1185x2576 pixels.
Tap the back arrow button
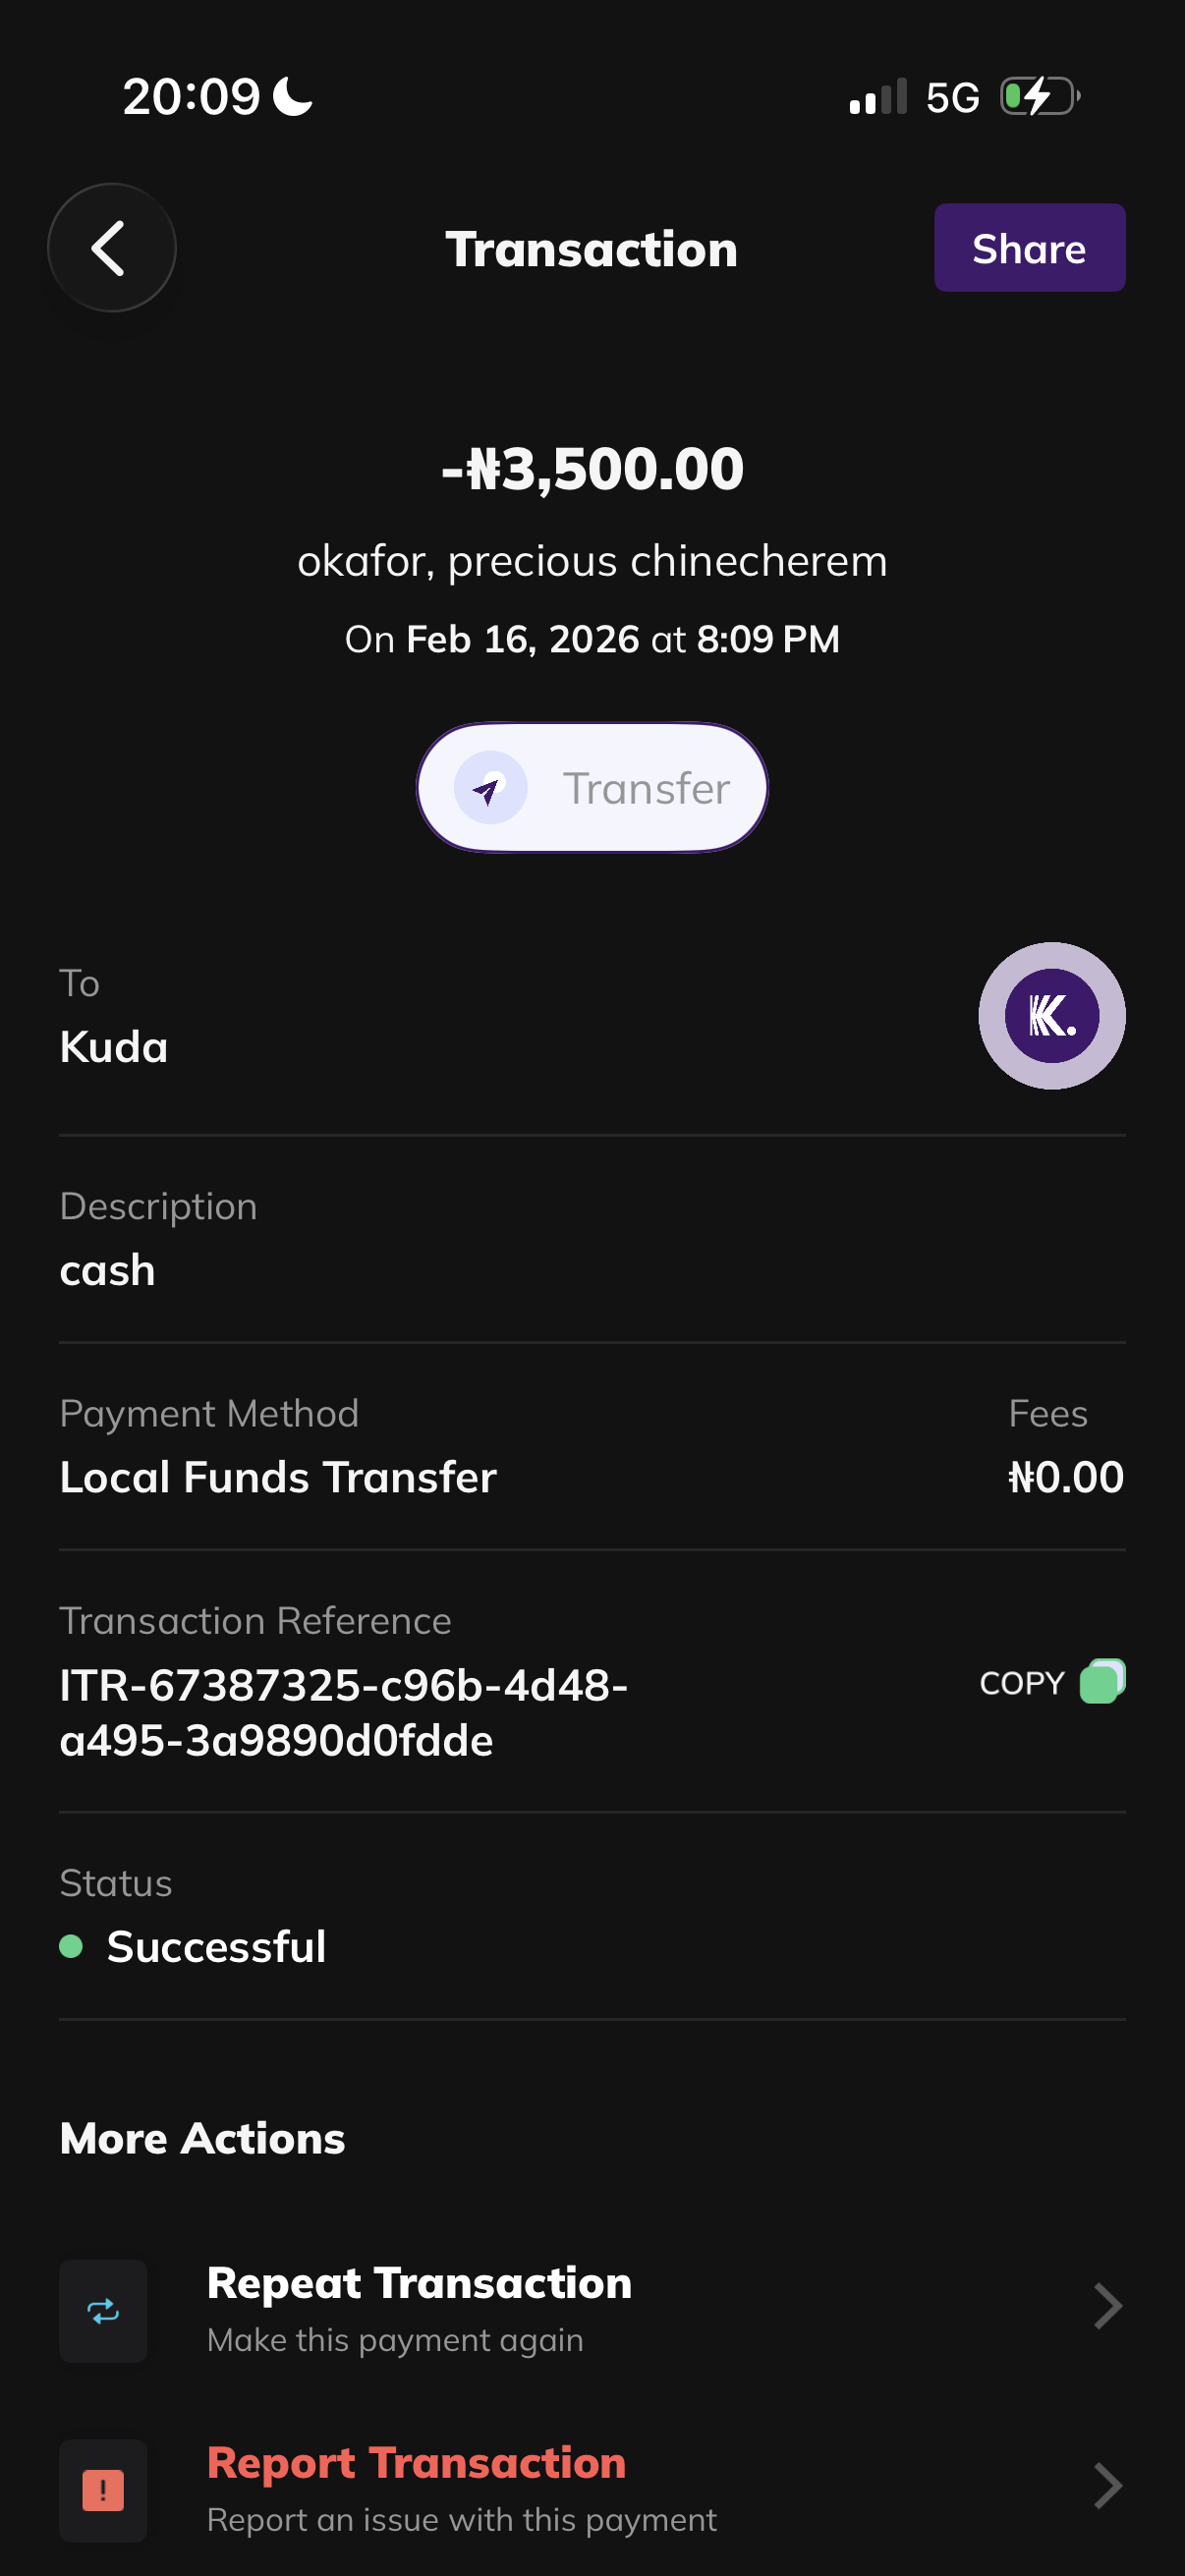point(111,248)
